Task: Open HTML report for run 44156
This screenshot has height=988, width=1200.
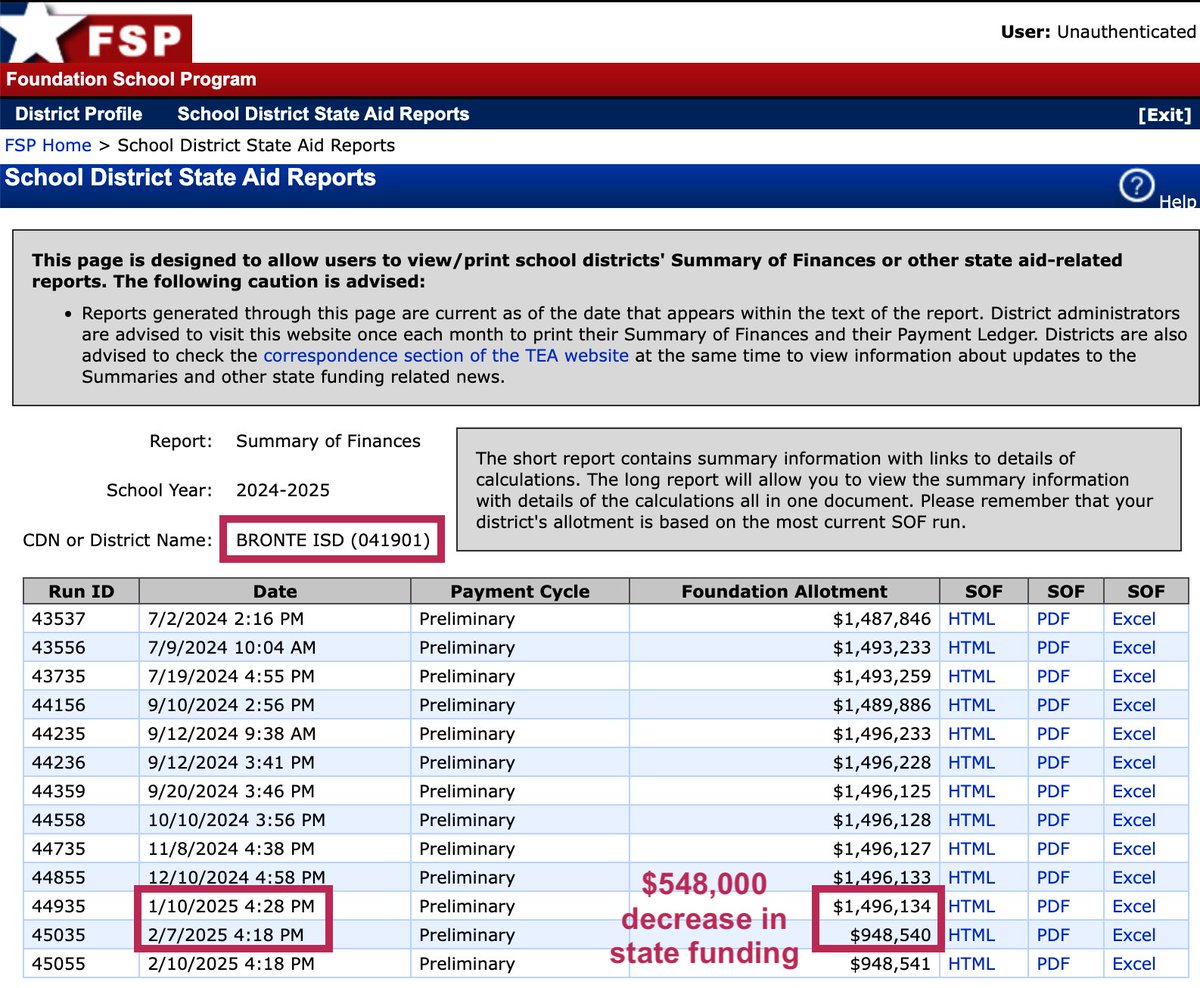Action: point(971,705)
